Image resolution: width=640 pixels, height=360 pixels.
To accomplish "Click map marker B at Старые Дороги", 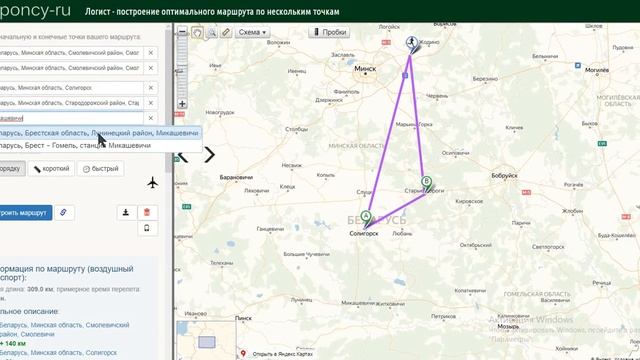I will pos(427,182).
